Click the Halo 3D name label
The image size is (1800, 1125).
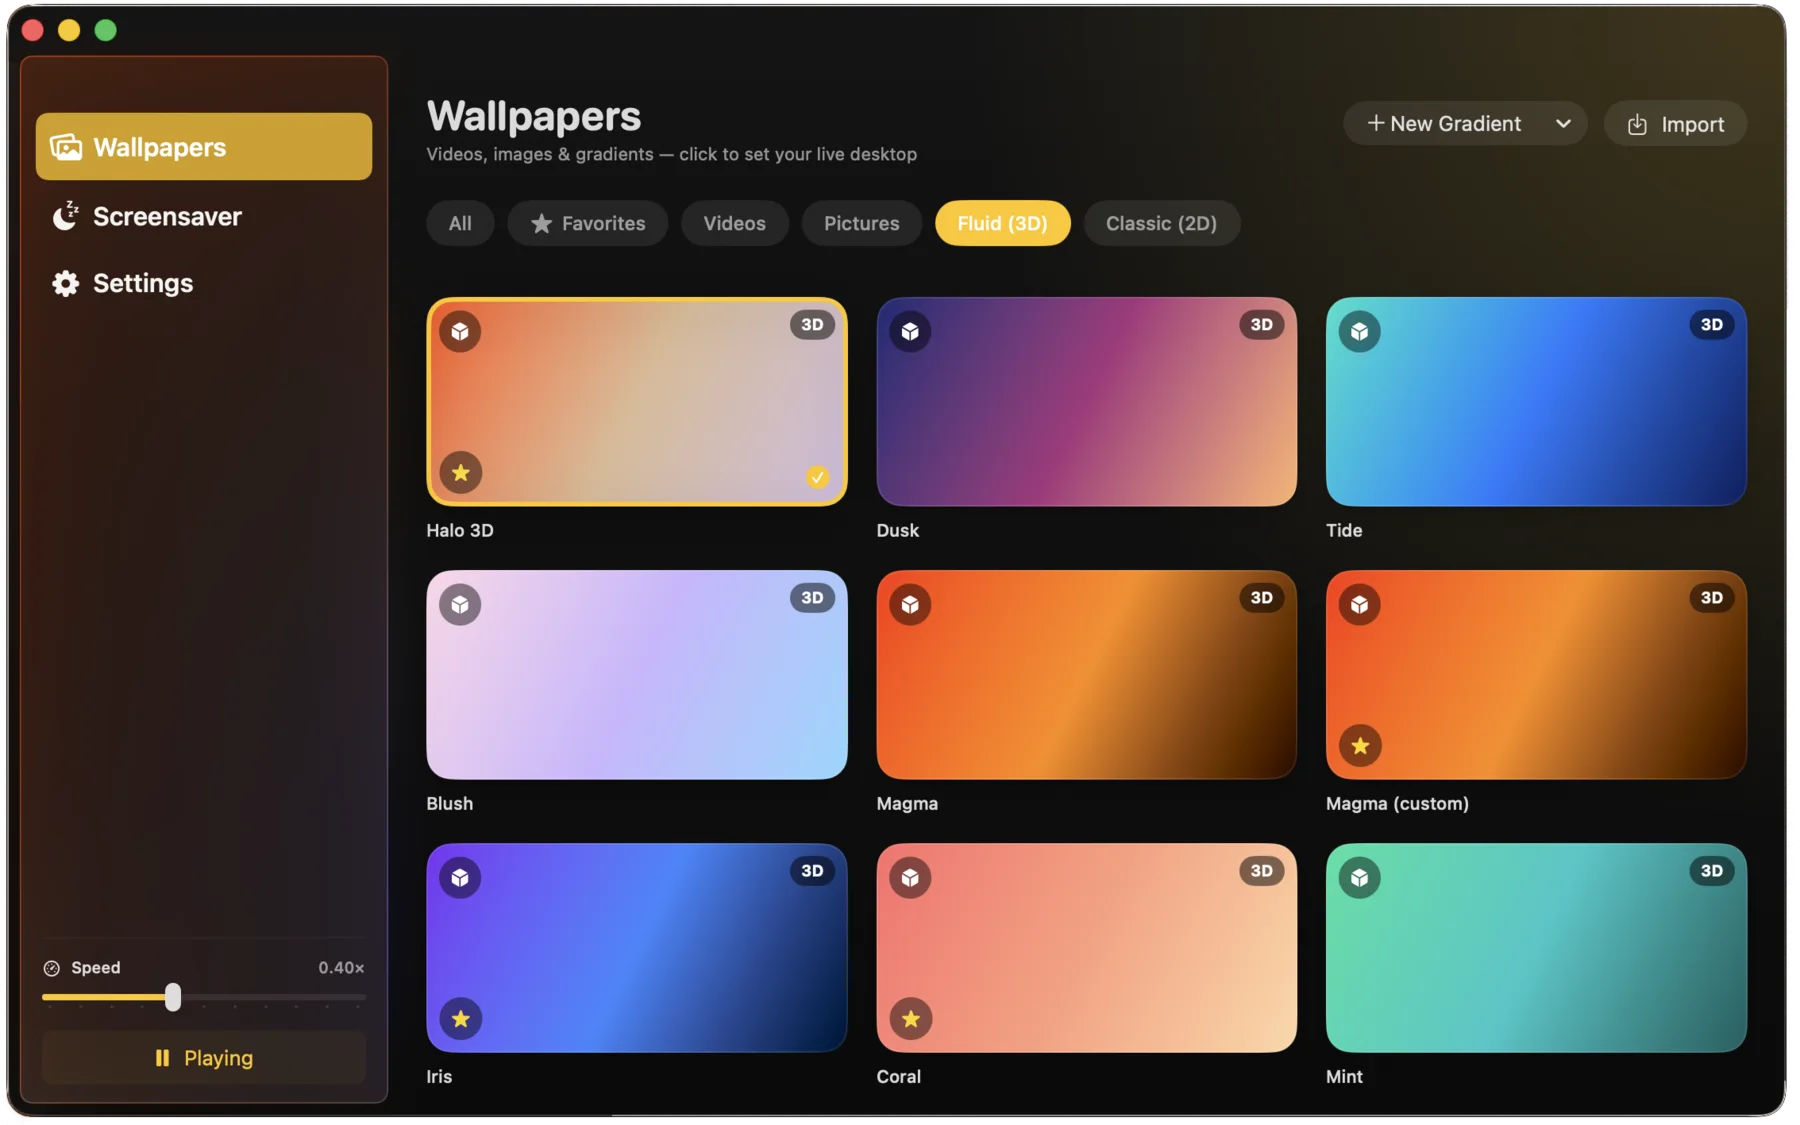[460, 530]
